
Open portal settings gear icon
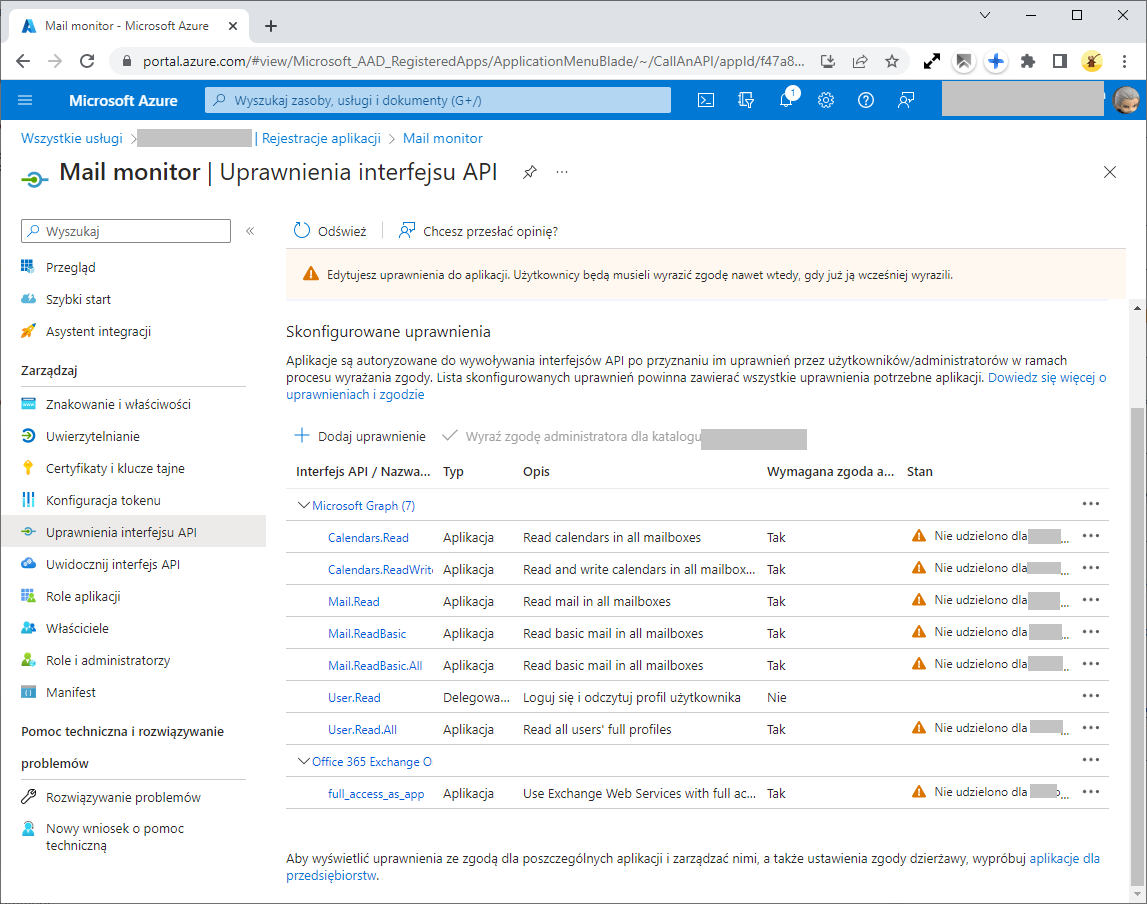coord(826,100)
